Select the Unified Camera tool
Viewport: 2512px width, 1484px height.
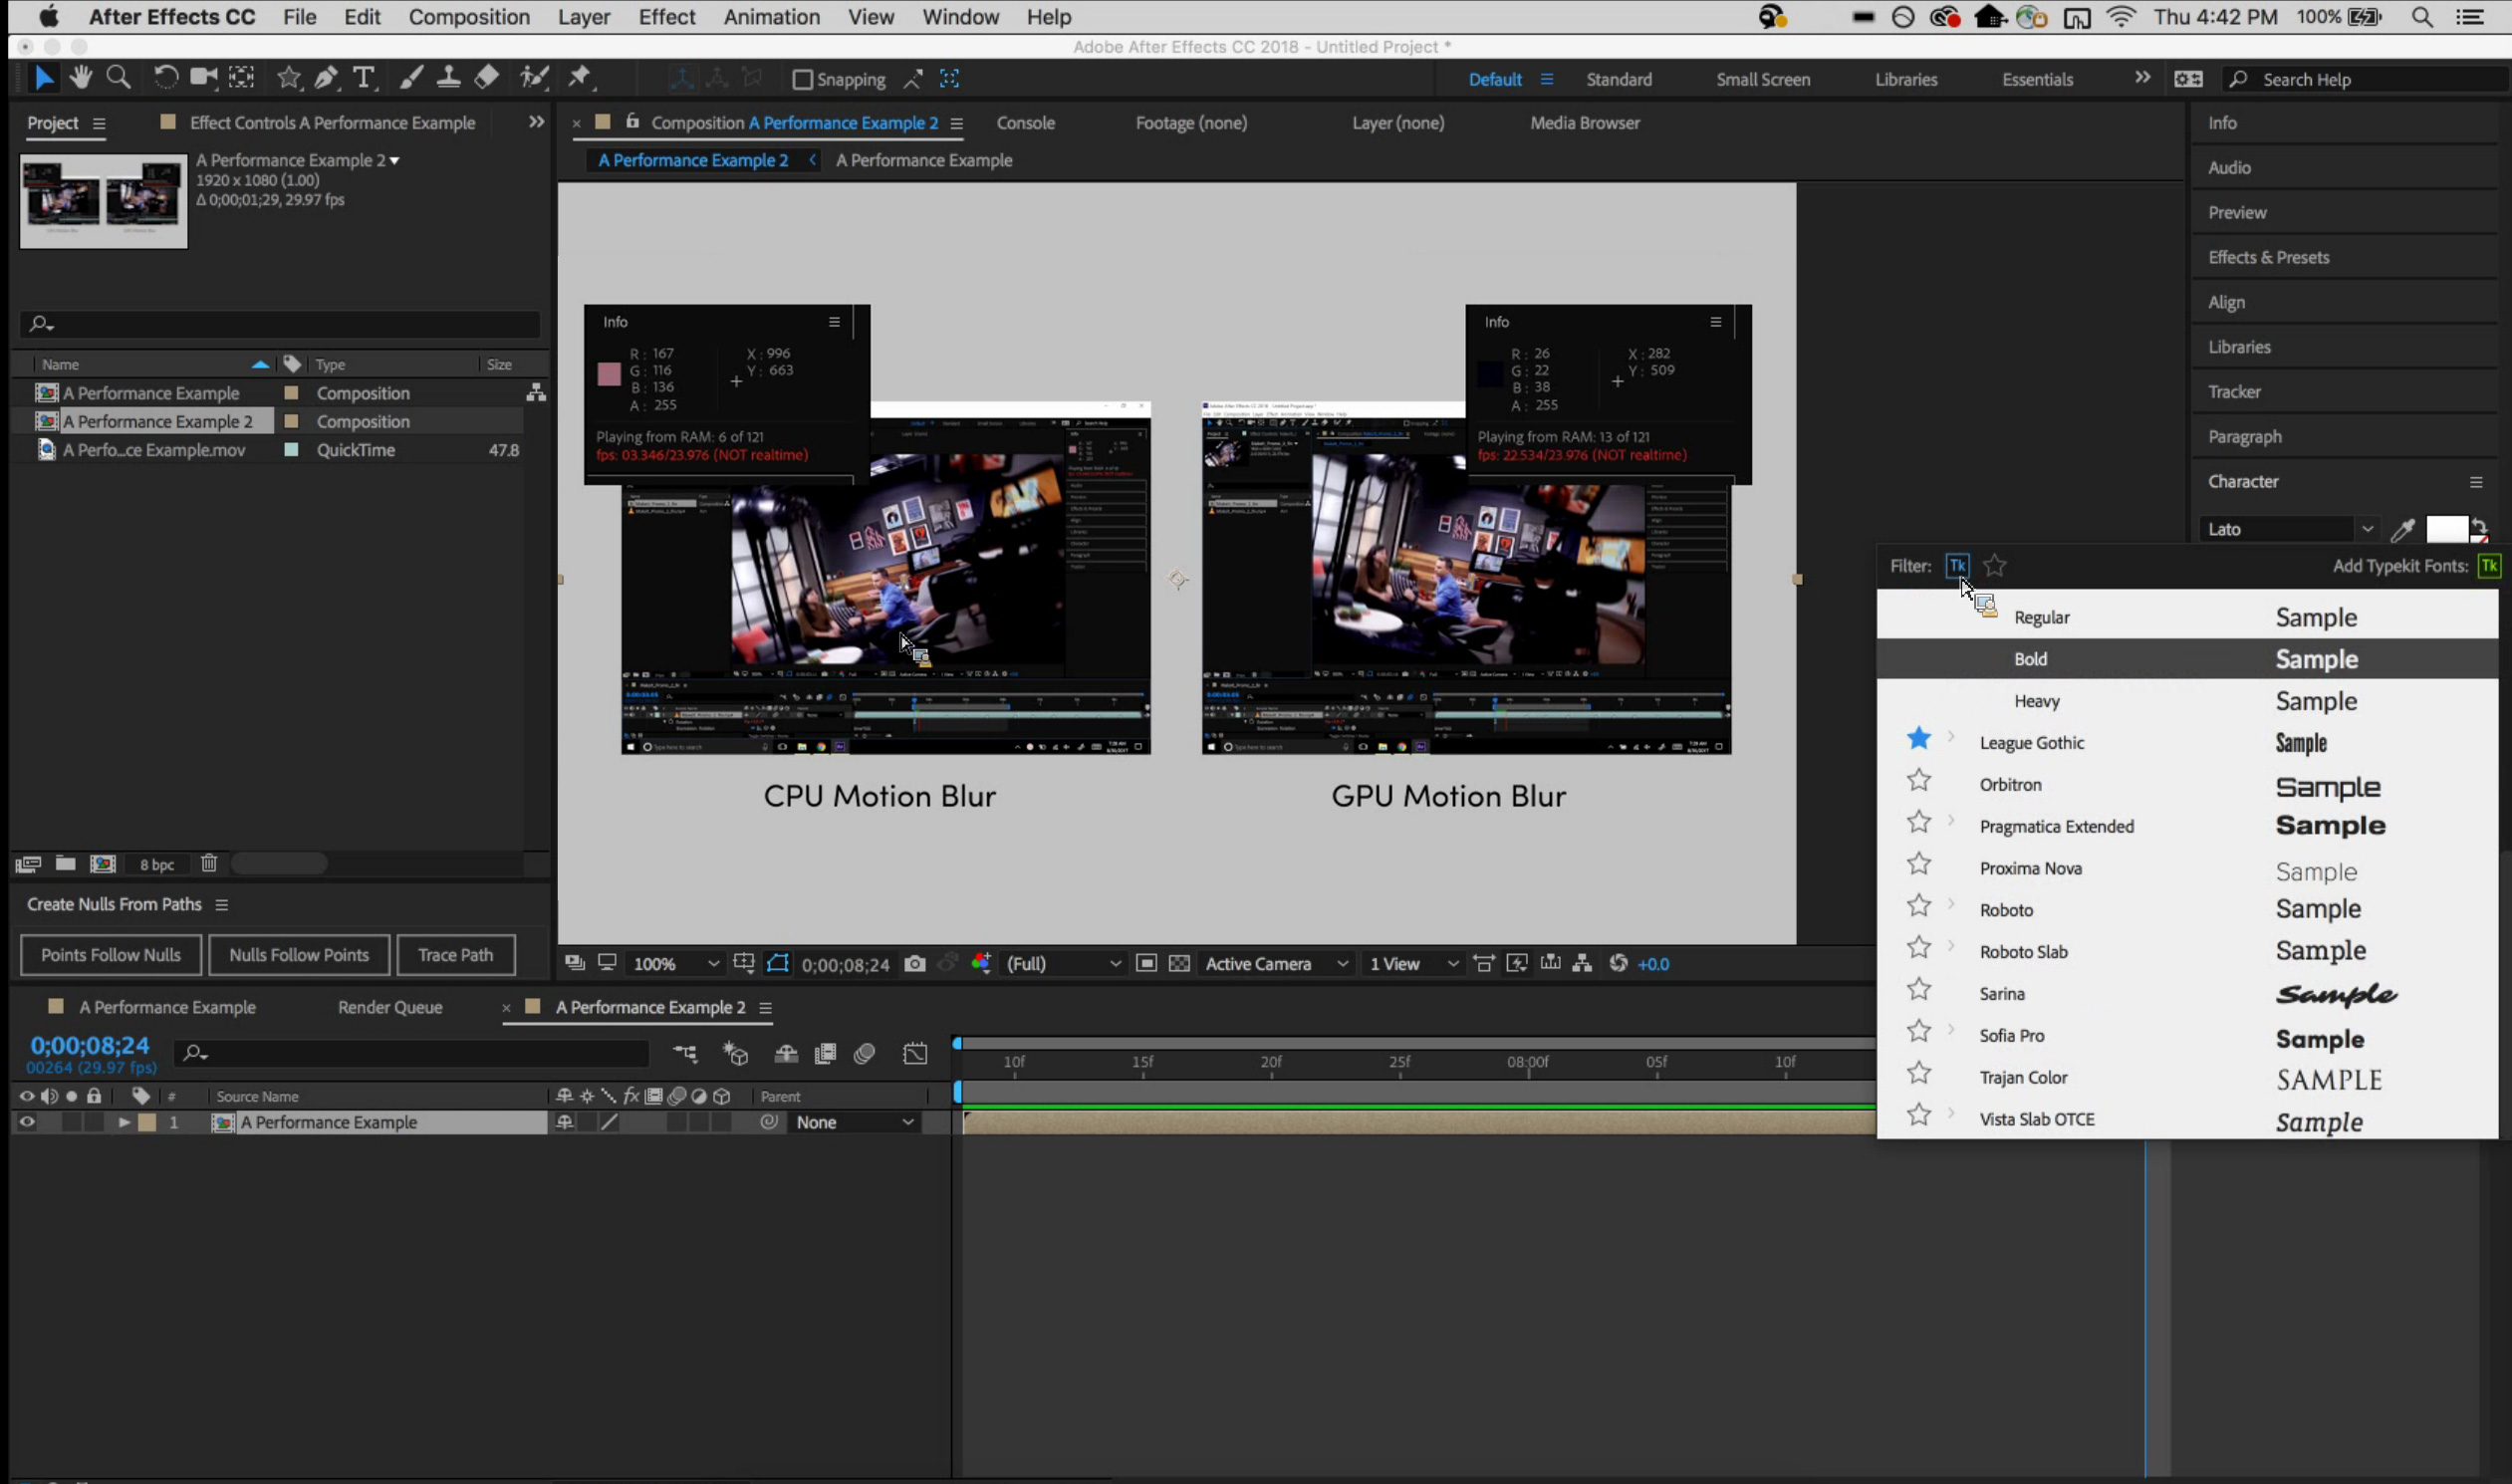[x=204, y=77]
